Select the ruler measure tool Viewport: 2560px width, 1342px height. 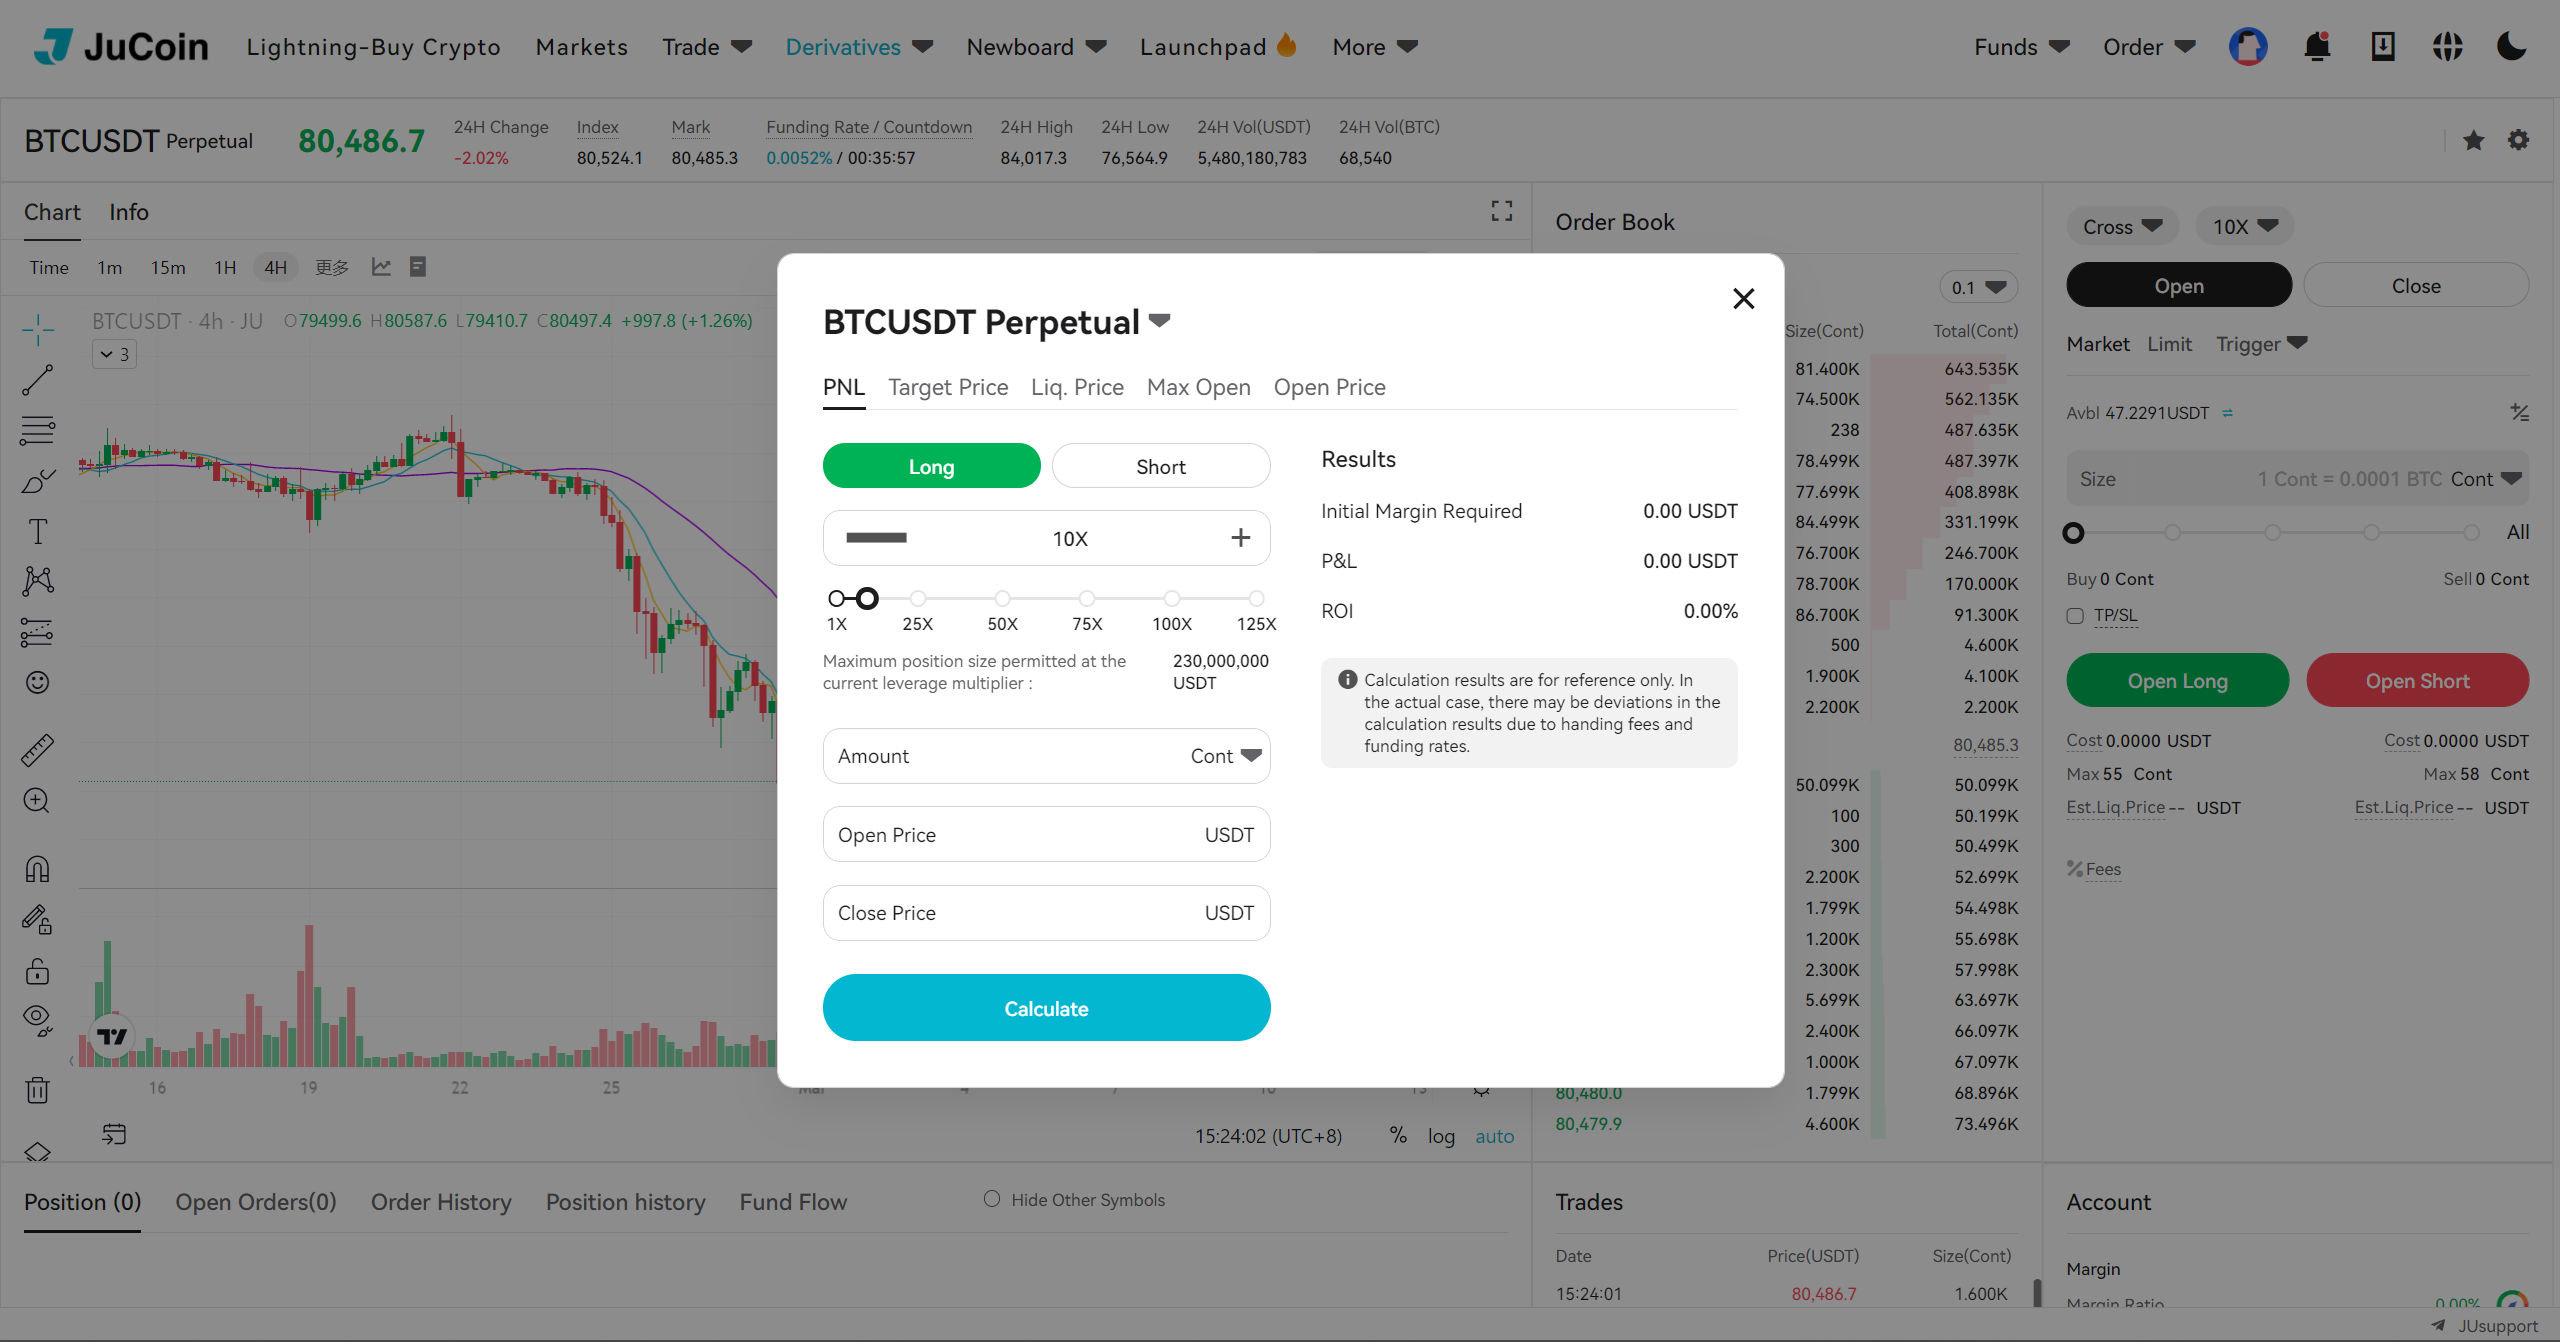tap(38, 750)
